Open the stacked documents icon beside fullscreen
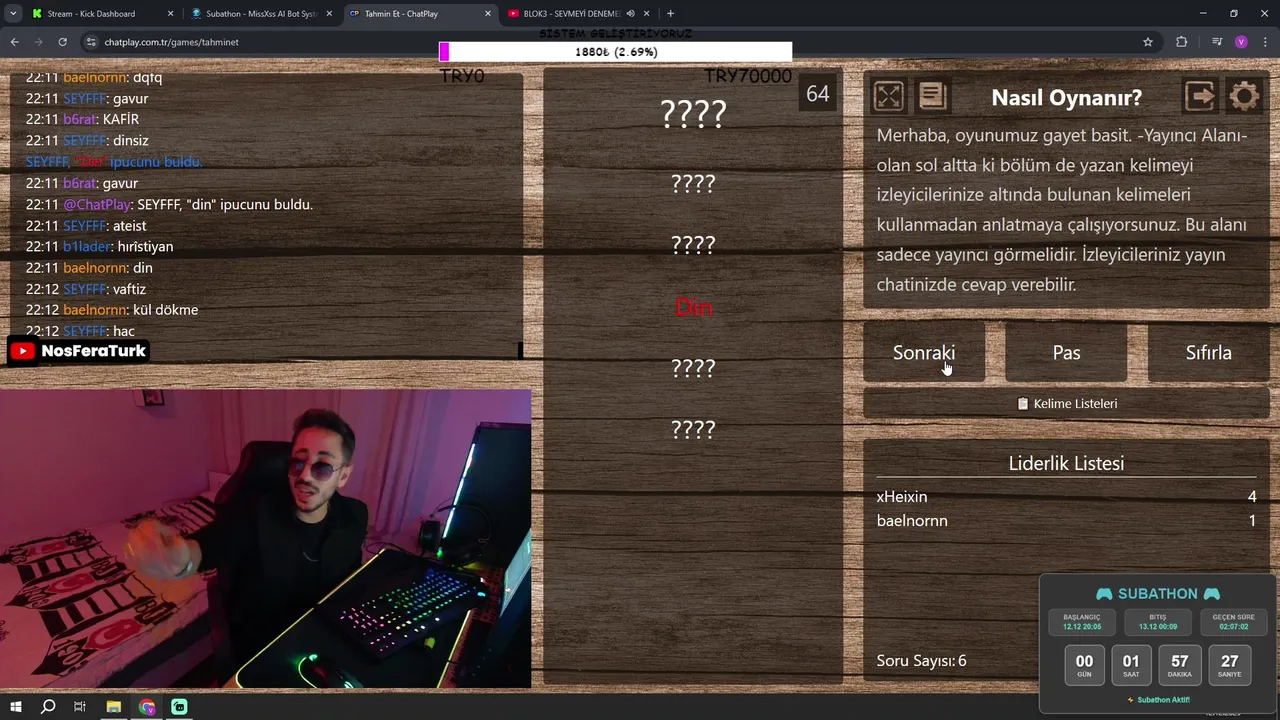The width and height of the screenshot is (1280, 720). (932, 96)
